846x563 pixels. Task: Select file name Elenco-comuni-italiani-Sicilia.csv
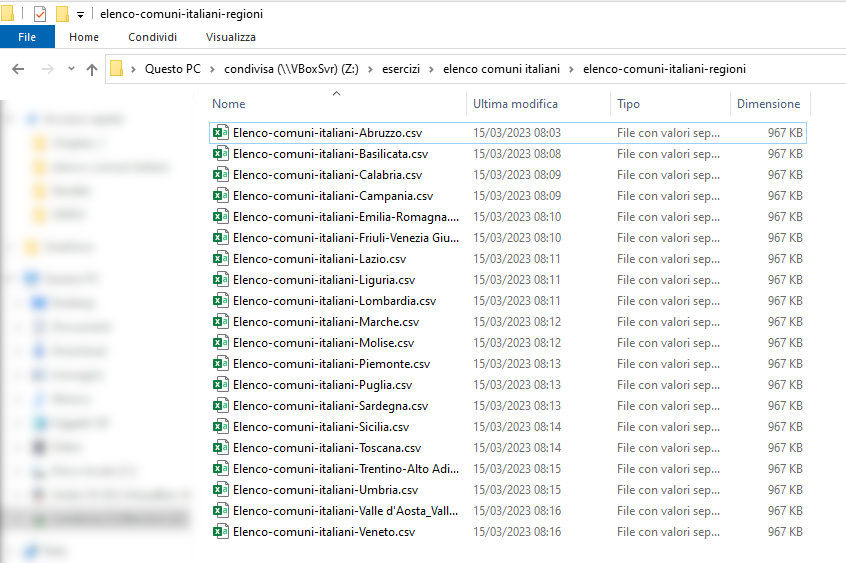321,427
